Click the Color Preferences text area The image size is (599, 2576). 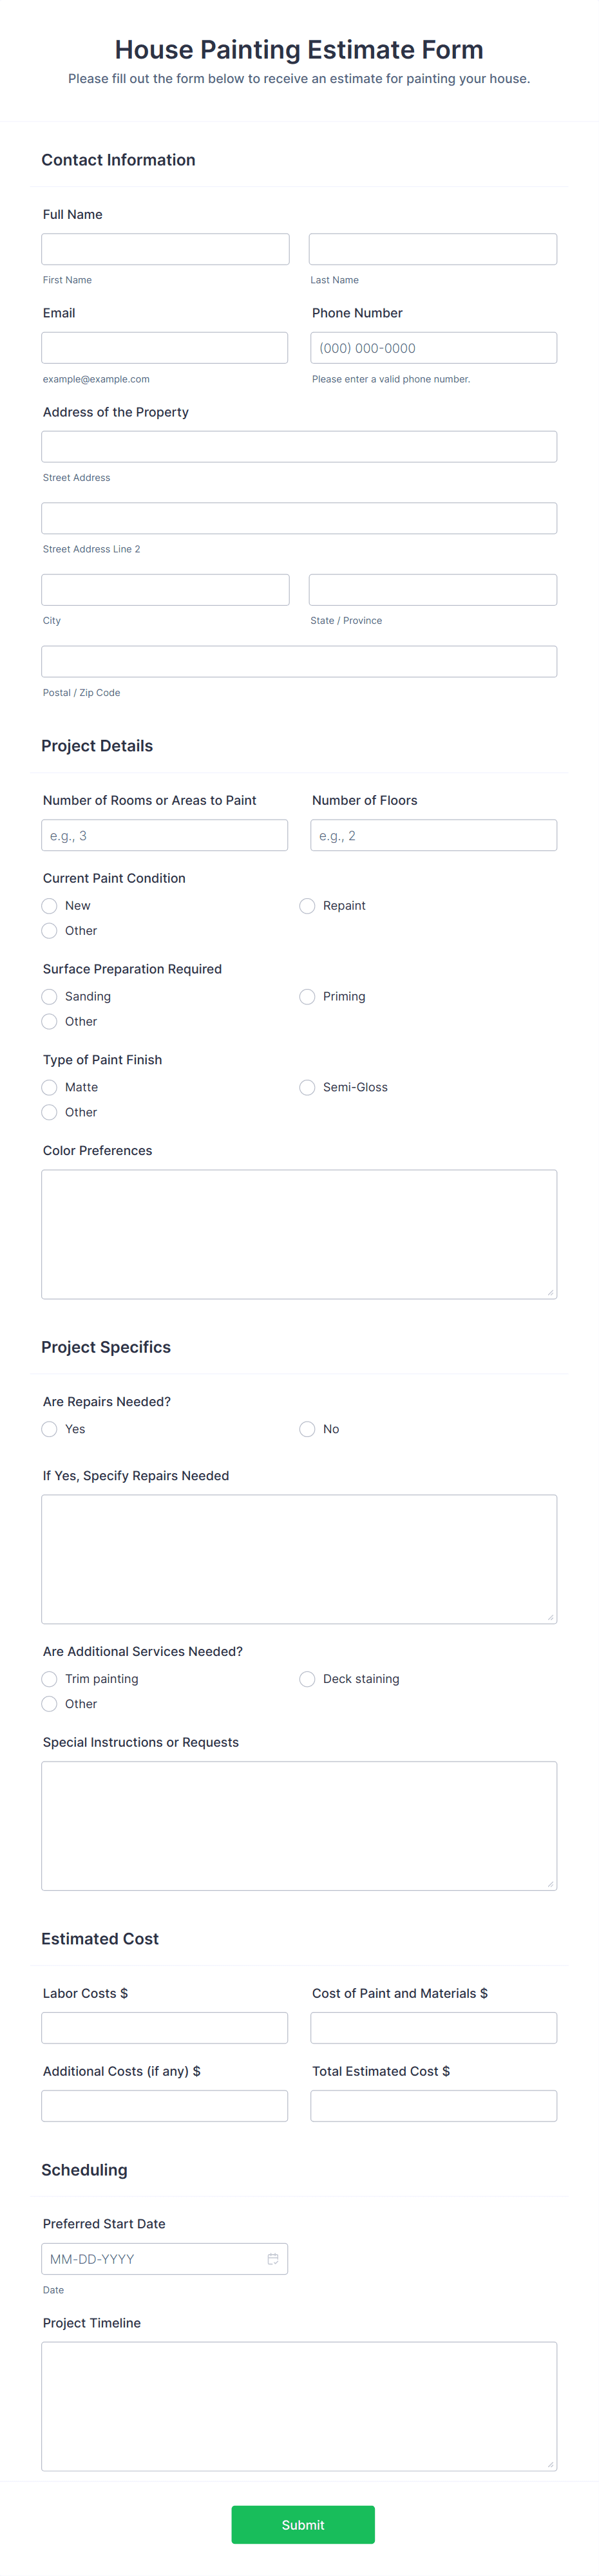tap(299, 1234)
